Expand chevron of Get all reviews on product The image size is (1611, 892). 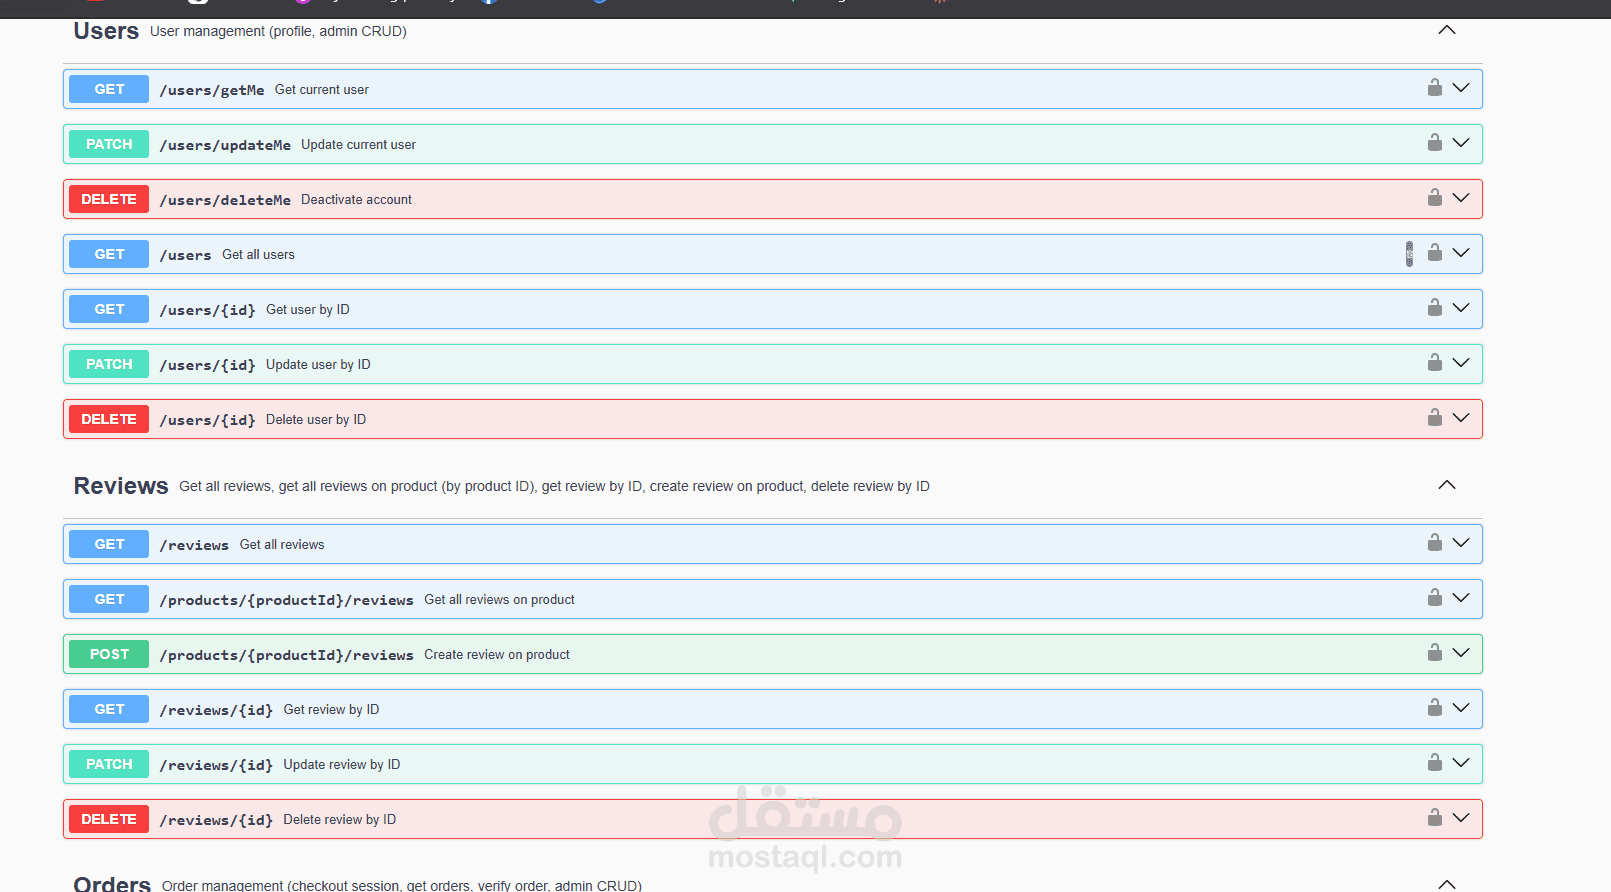click(x=1461, y=598)
